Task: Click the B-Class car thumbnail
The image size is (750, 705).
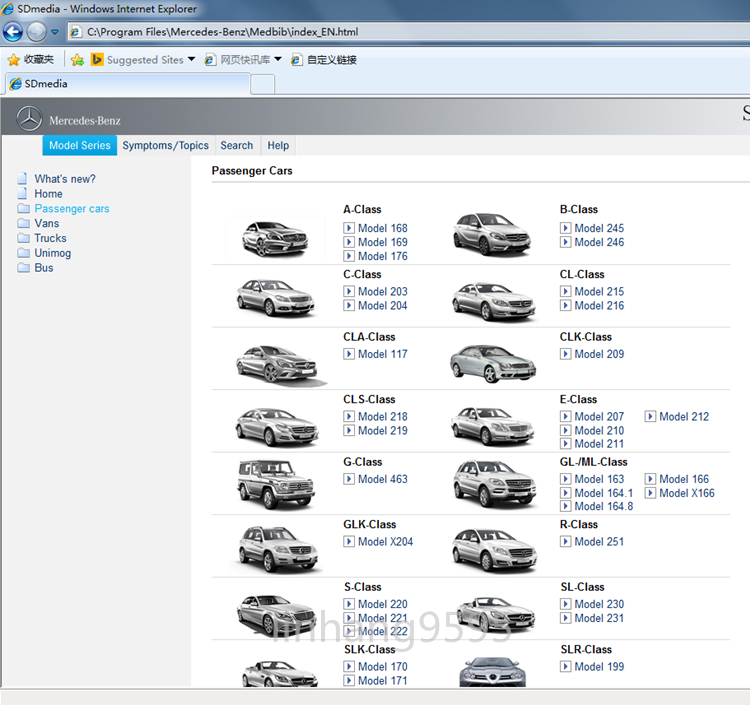Action: (x=491, y=234)
